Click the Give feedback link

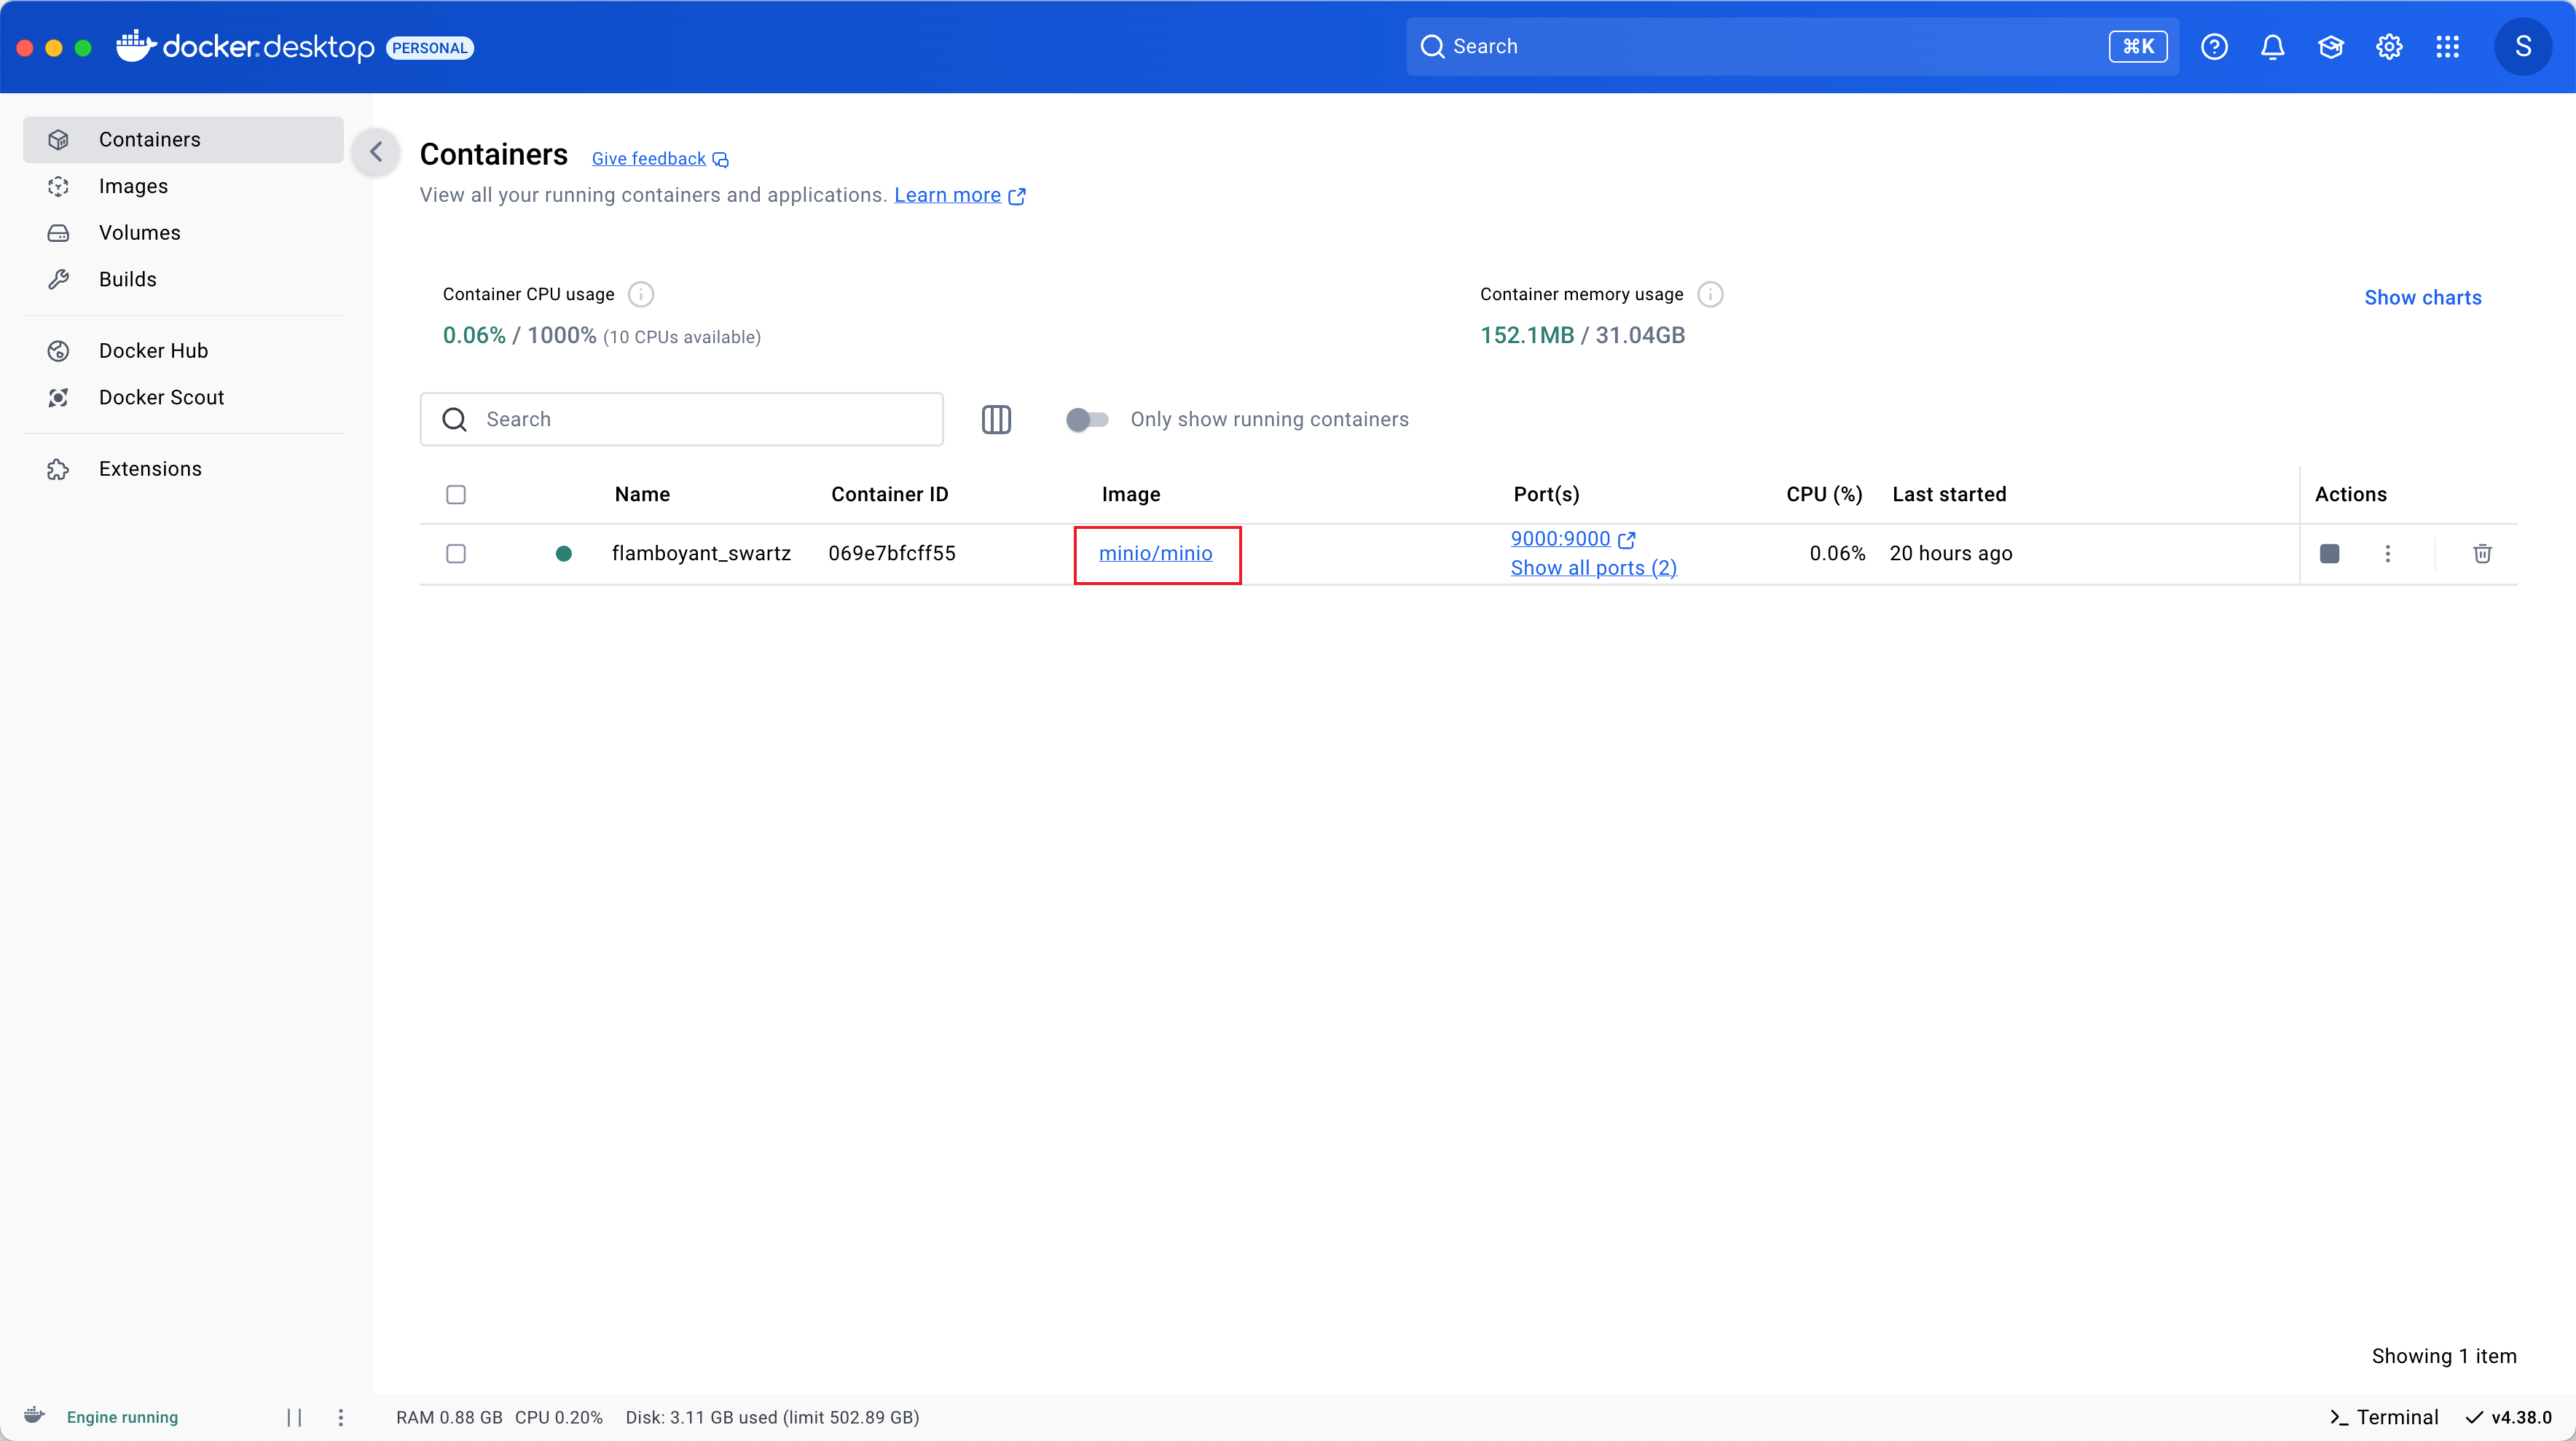coord(648,159)
